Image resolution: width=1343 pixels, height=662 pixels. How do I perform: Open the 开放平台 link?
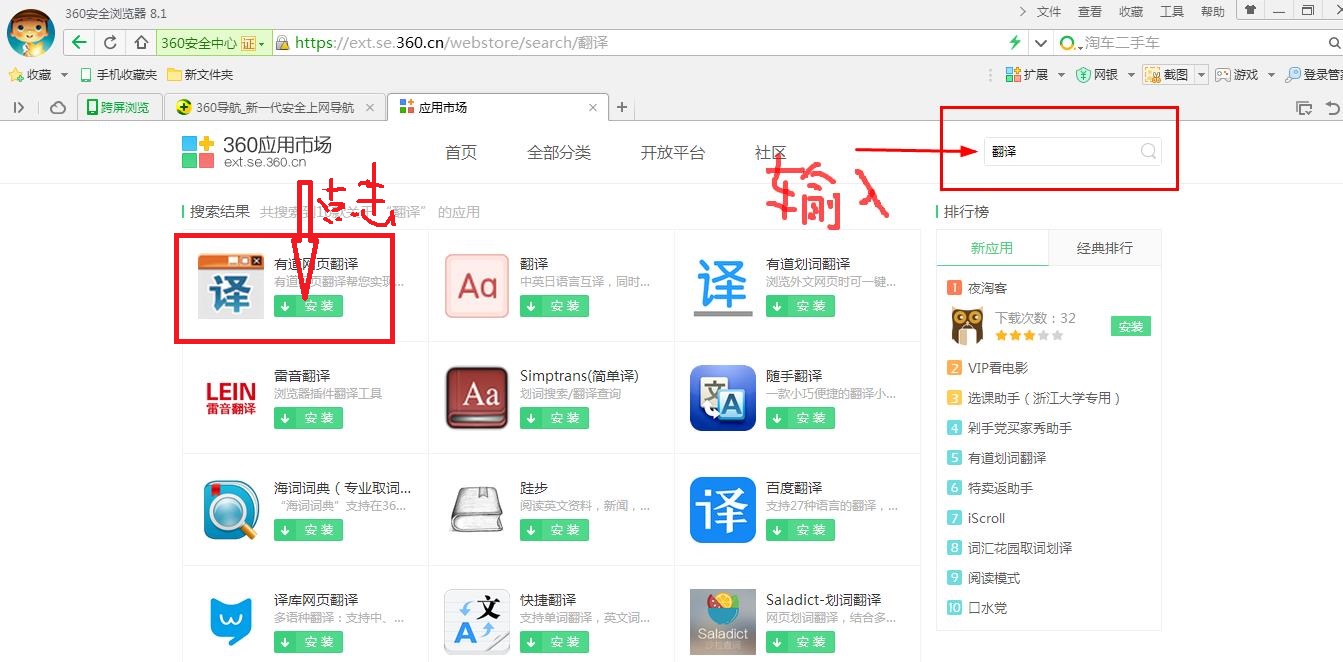click(x=674, y=152)
